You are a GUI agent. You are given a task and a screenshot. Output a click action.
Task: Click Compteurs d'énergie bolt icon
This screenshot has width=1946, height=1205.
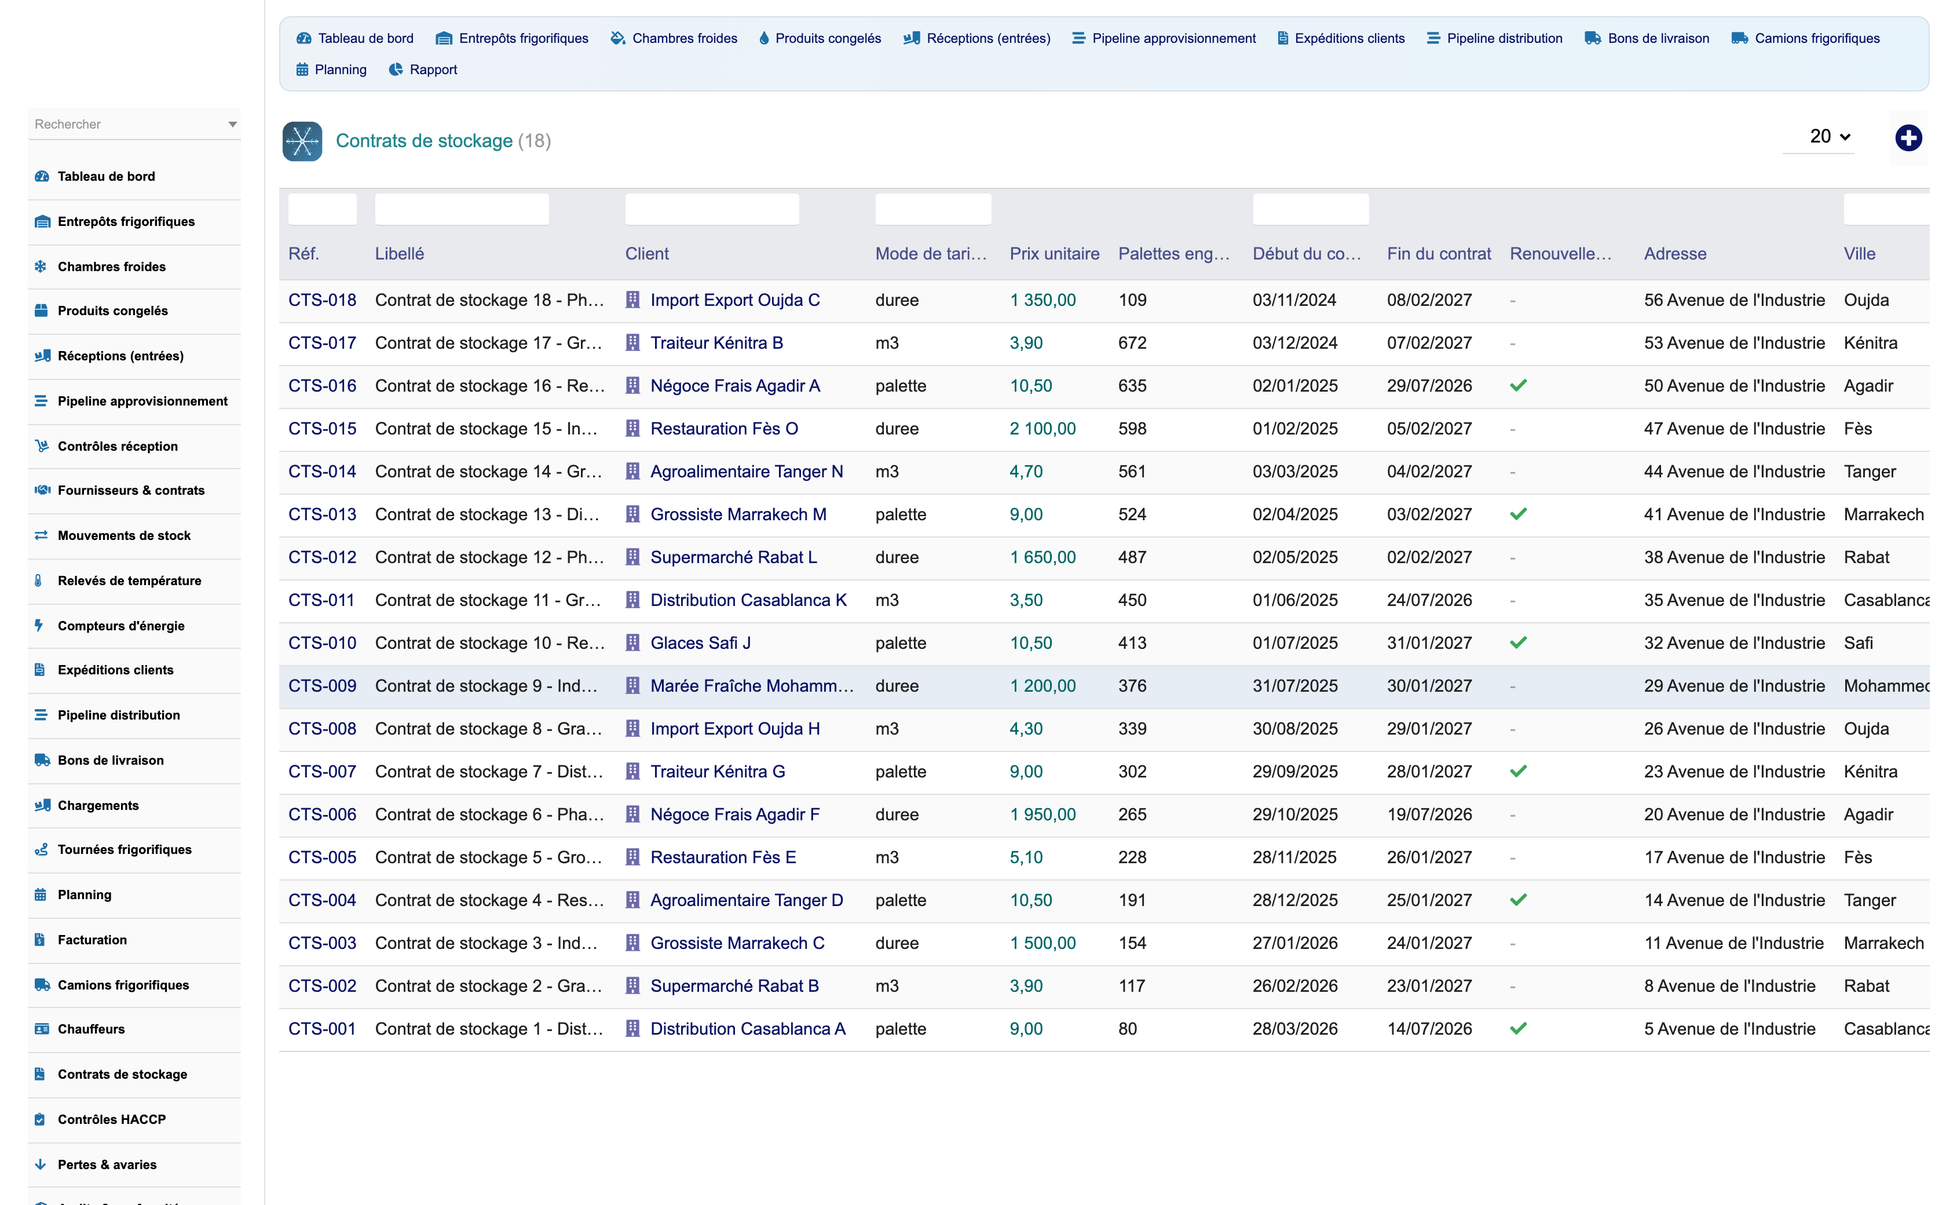click(x=39, y=625)
